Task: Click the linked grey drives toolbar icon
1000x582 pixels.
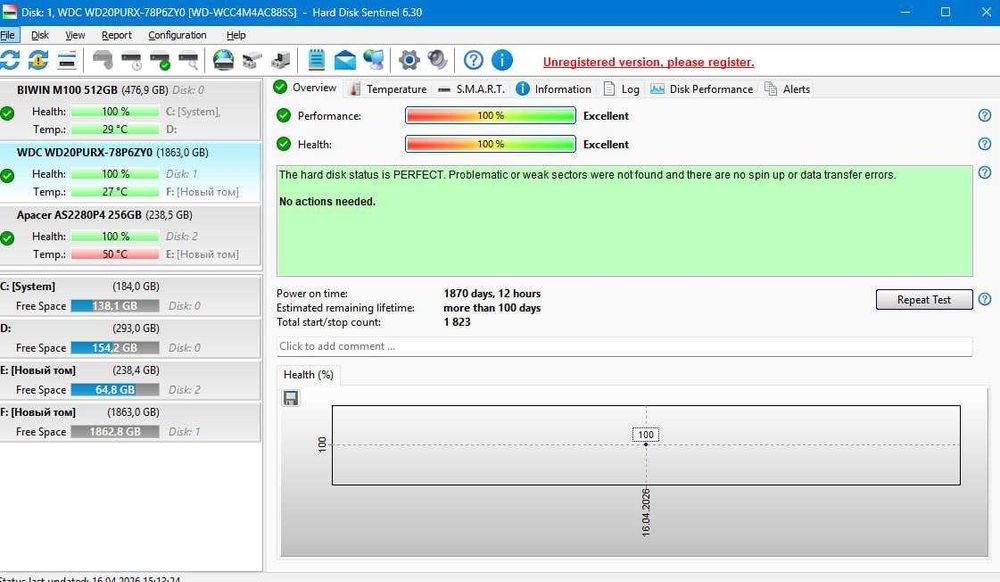Action: (x=253, y=61)
